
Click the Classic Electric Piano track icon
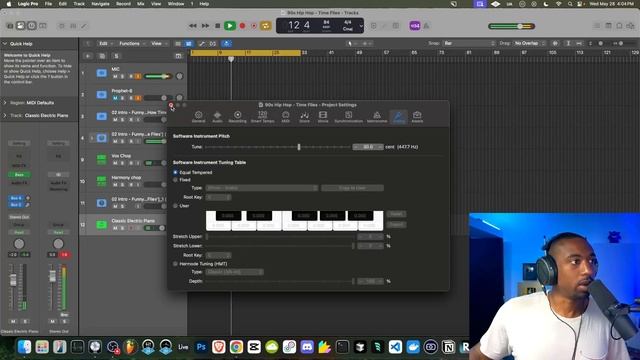(x=102, y=224)
